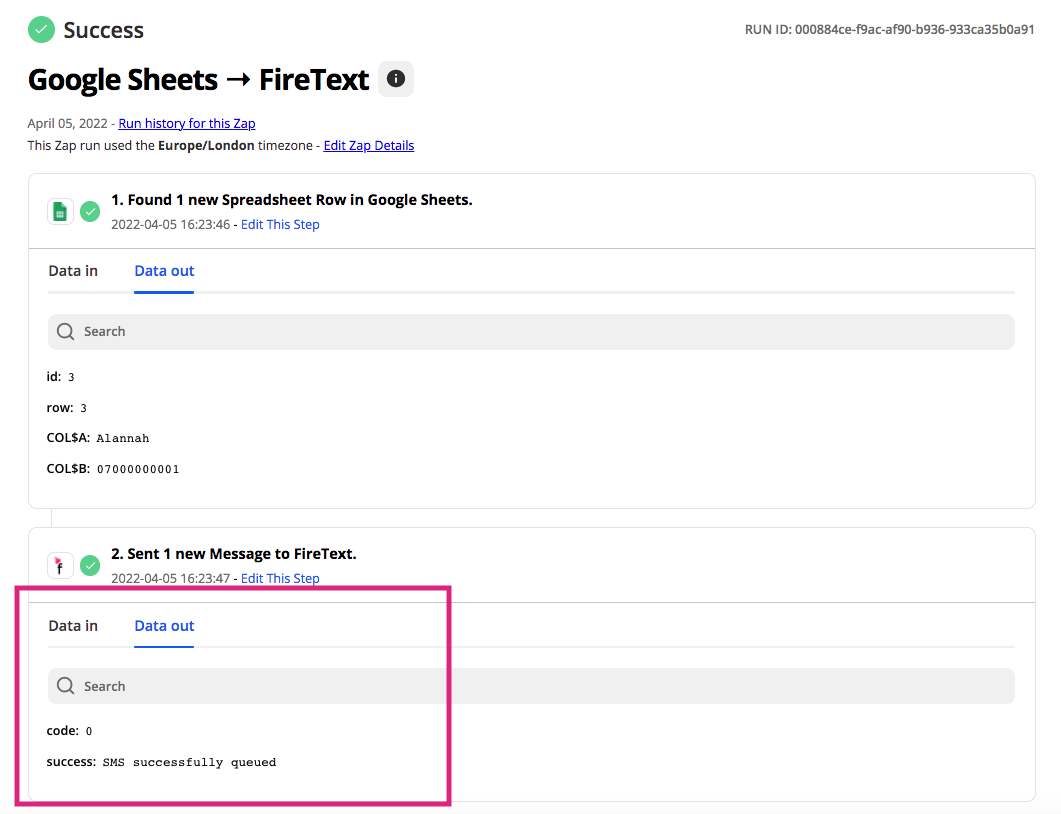Click the Success status checkmark at the top

coord(41,30)
